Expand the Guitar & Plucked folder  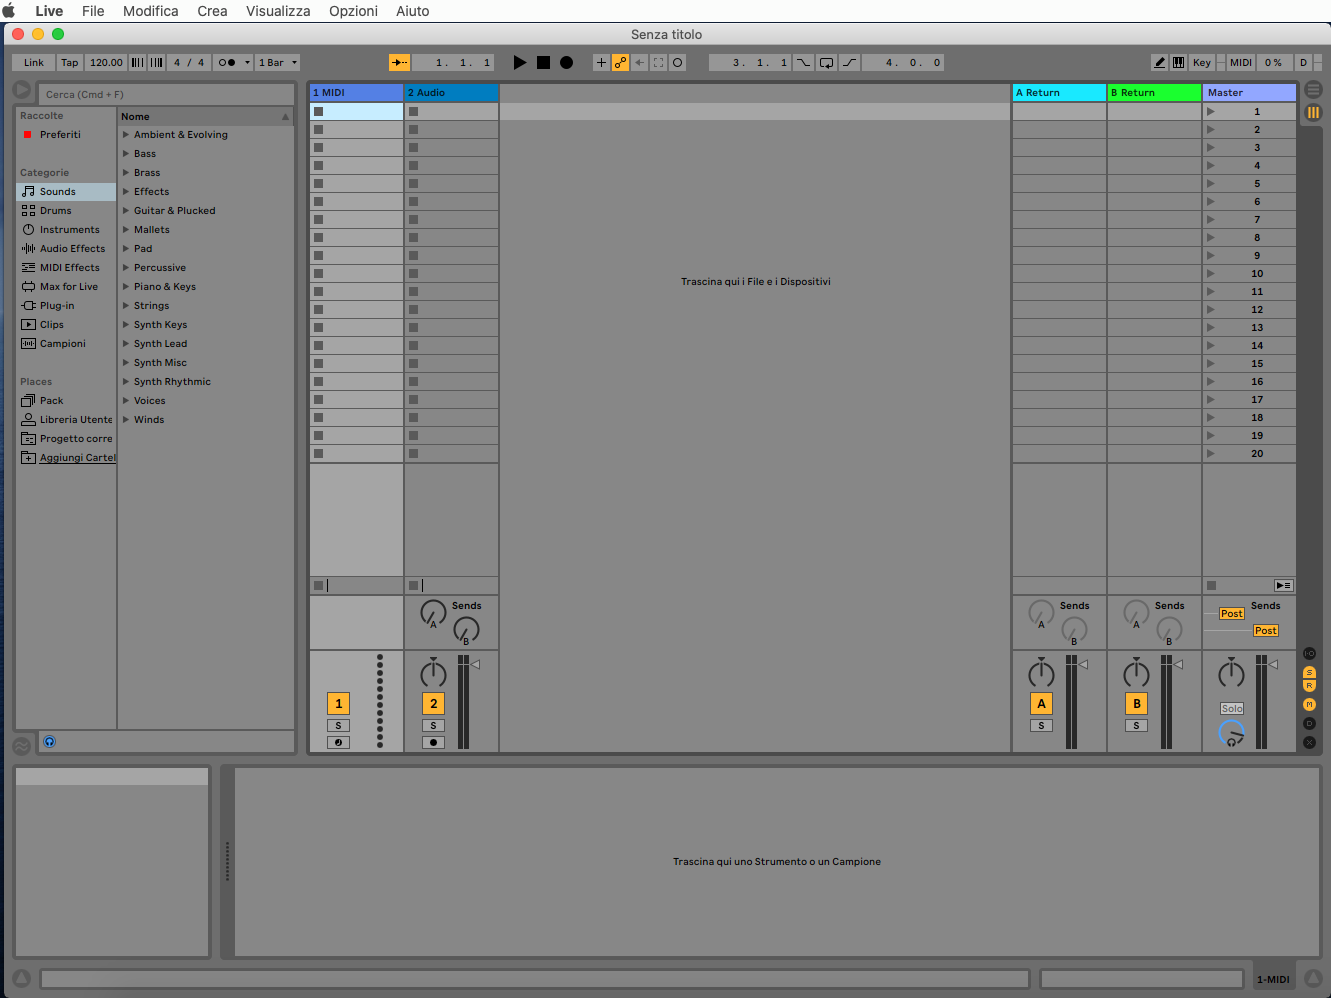coord(126,211)
